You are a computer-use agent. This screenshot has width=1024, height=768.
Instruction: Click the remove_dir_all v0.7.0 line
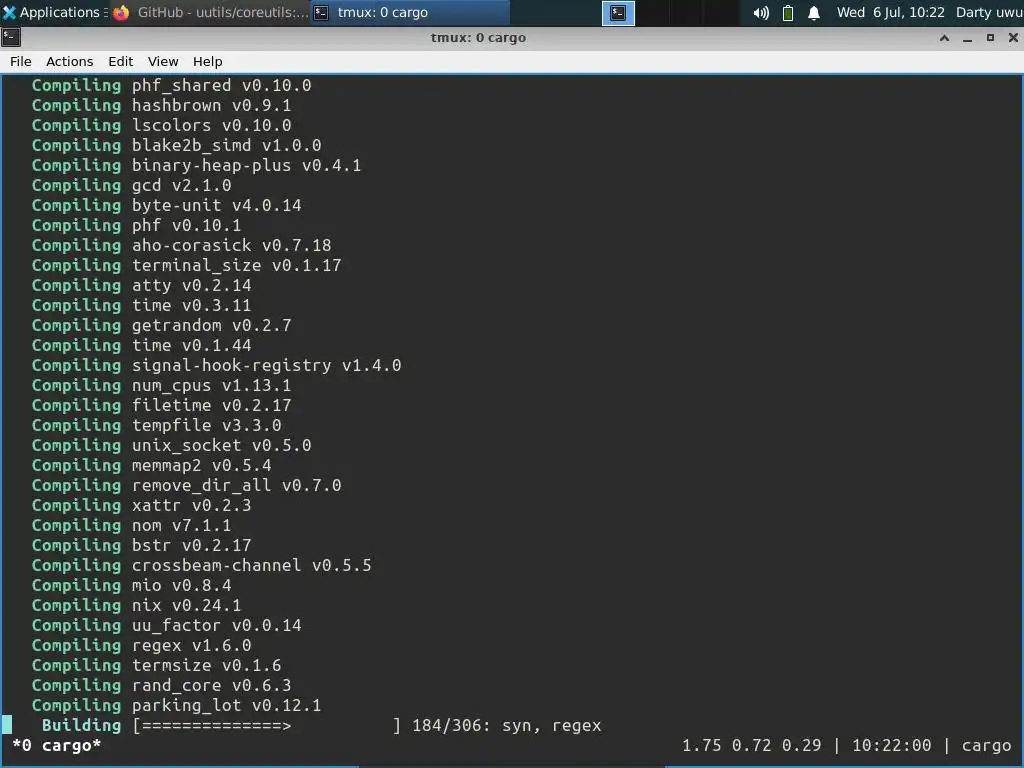(187, 485)
